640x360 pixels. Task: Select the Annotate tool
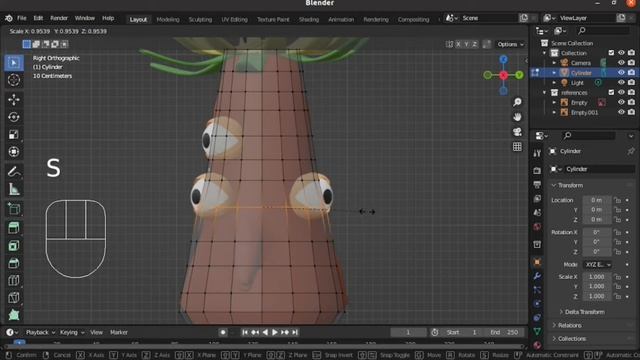pos(14,171)
